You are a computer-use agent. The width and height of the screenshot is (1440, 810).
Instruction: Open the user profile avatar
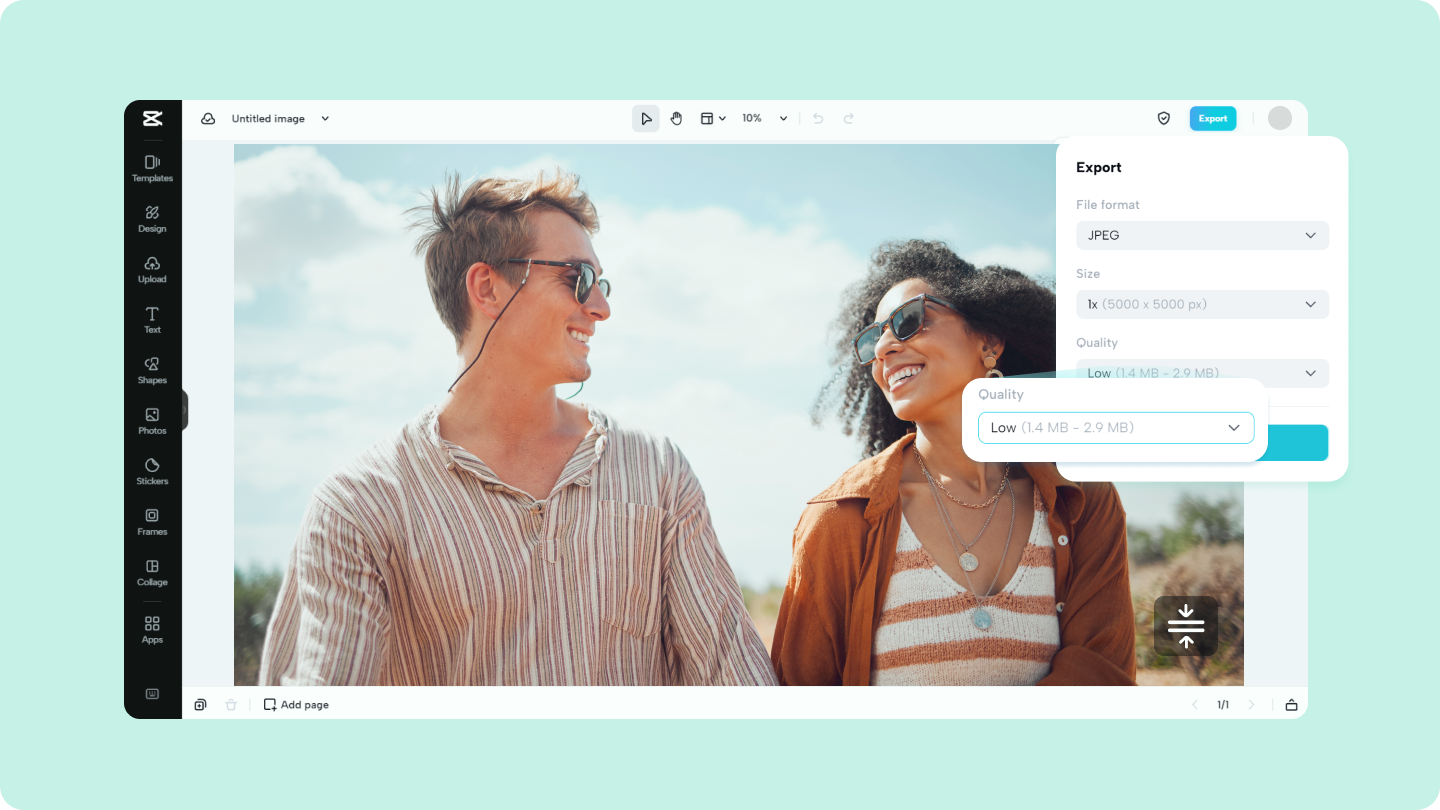[x=1280, y=118]
